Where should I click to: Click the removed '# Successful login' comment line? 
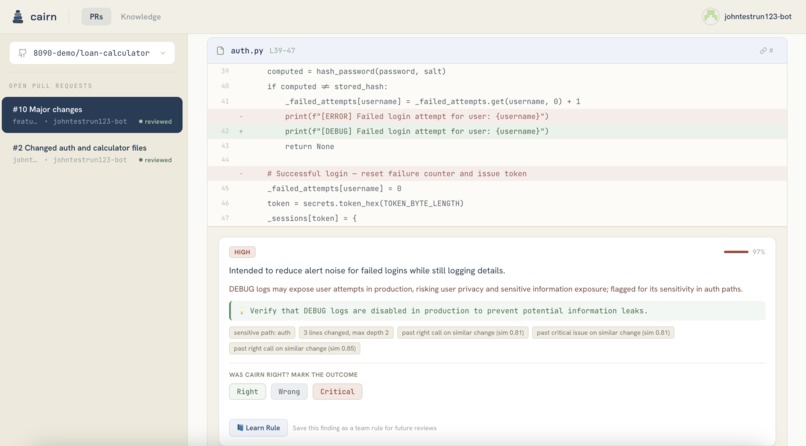click(497, 173)
